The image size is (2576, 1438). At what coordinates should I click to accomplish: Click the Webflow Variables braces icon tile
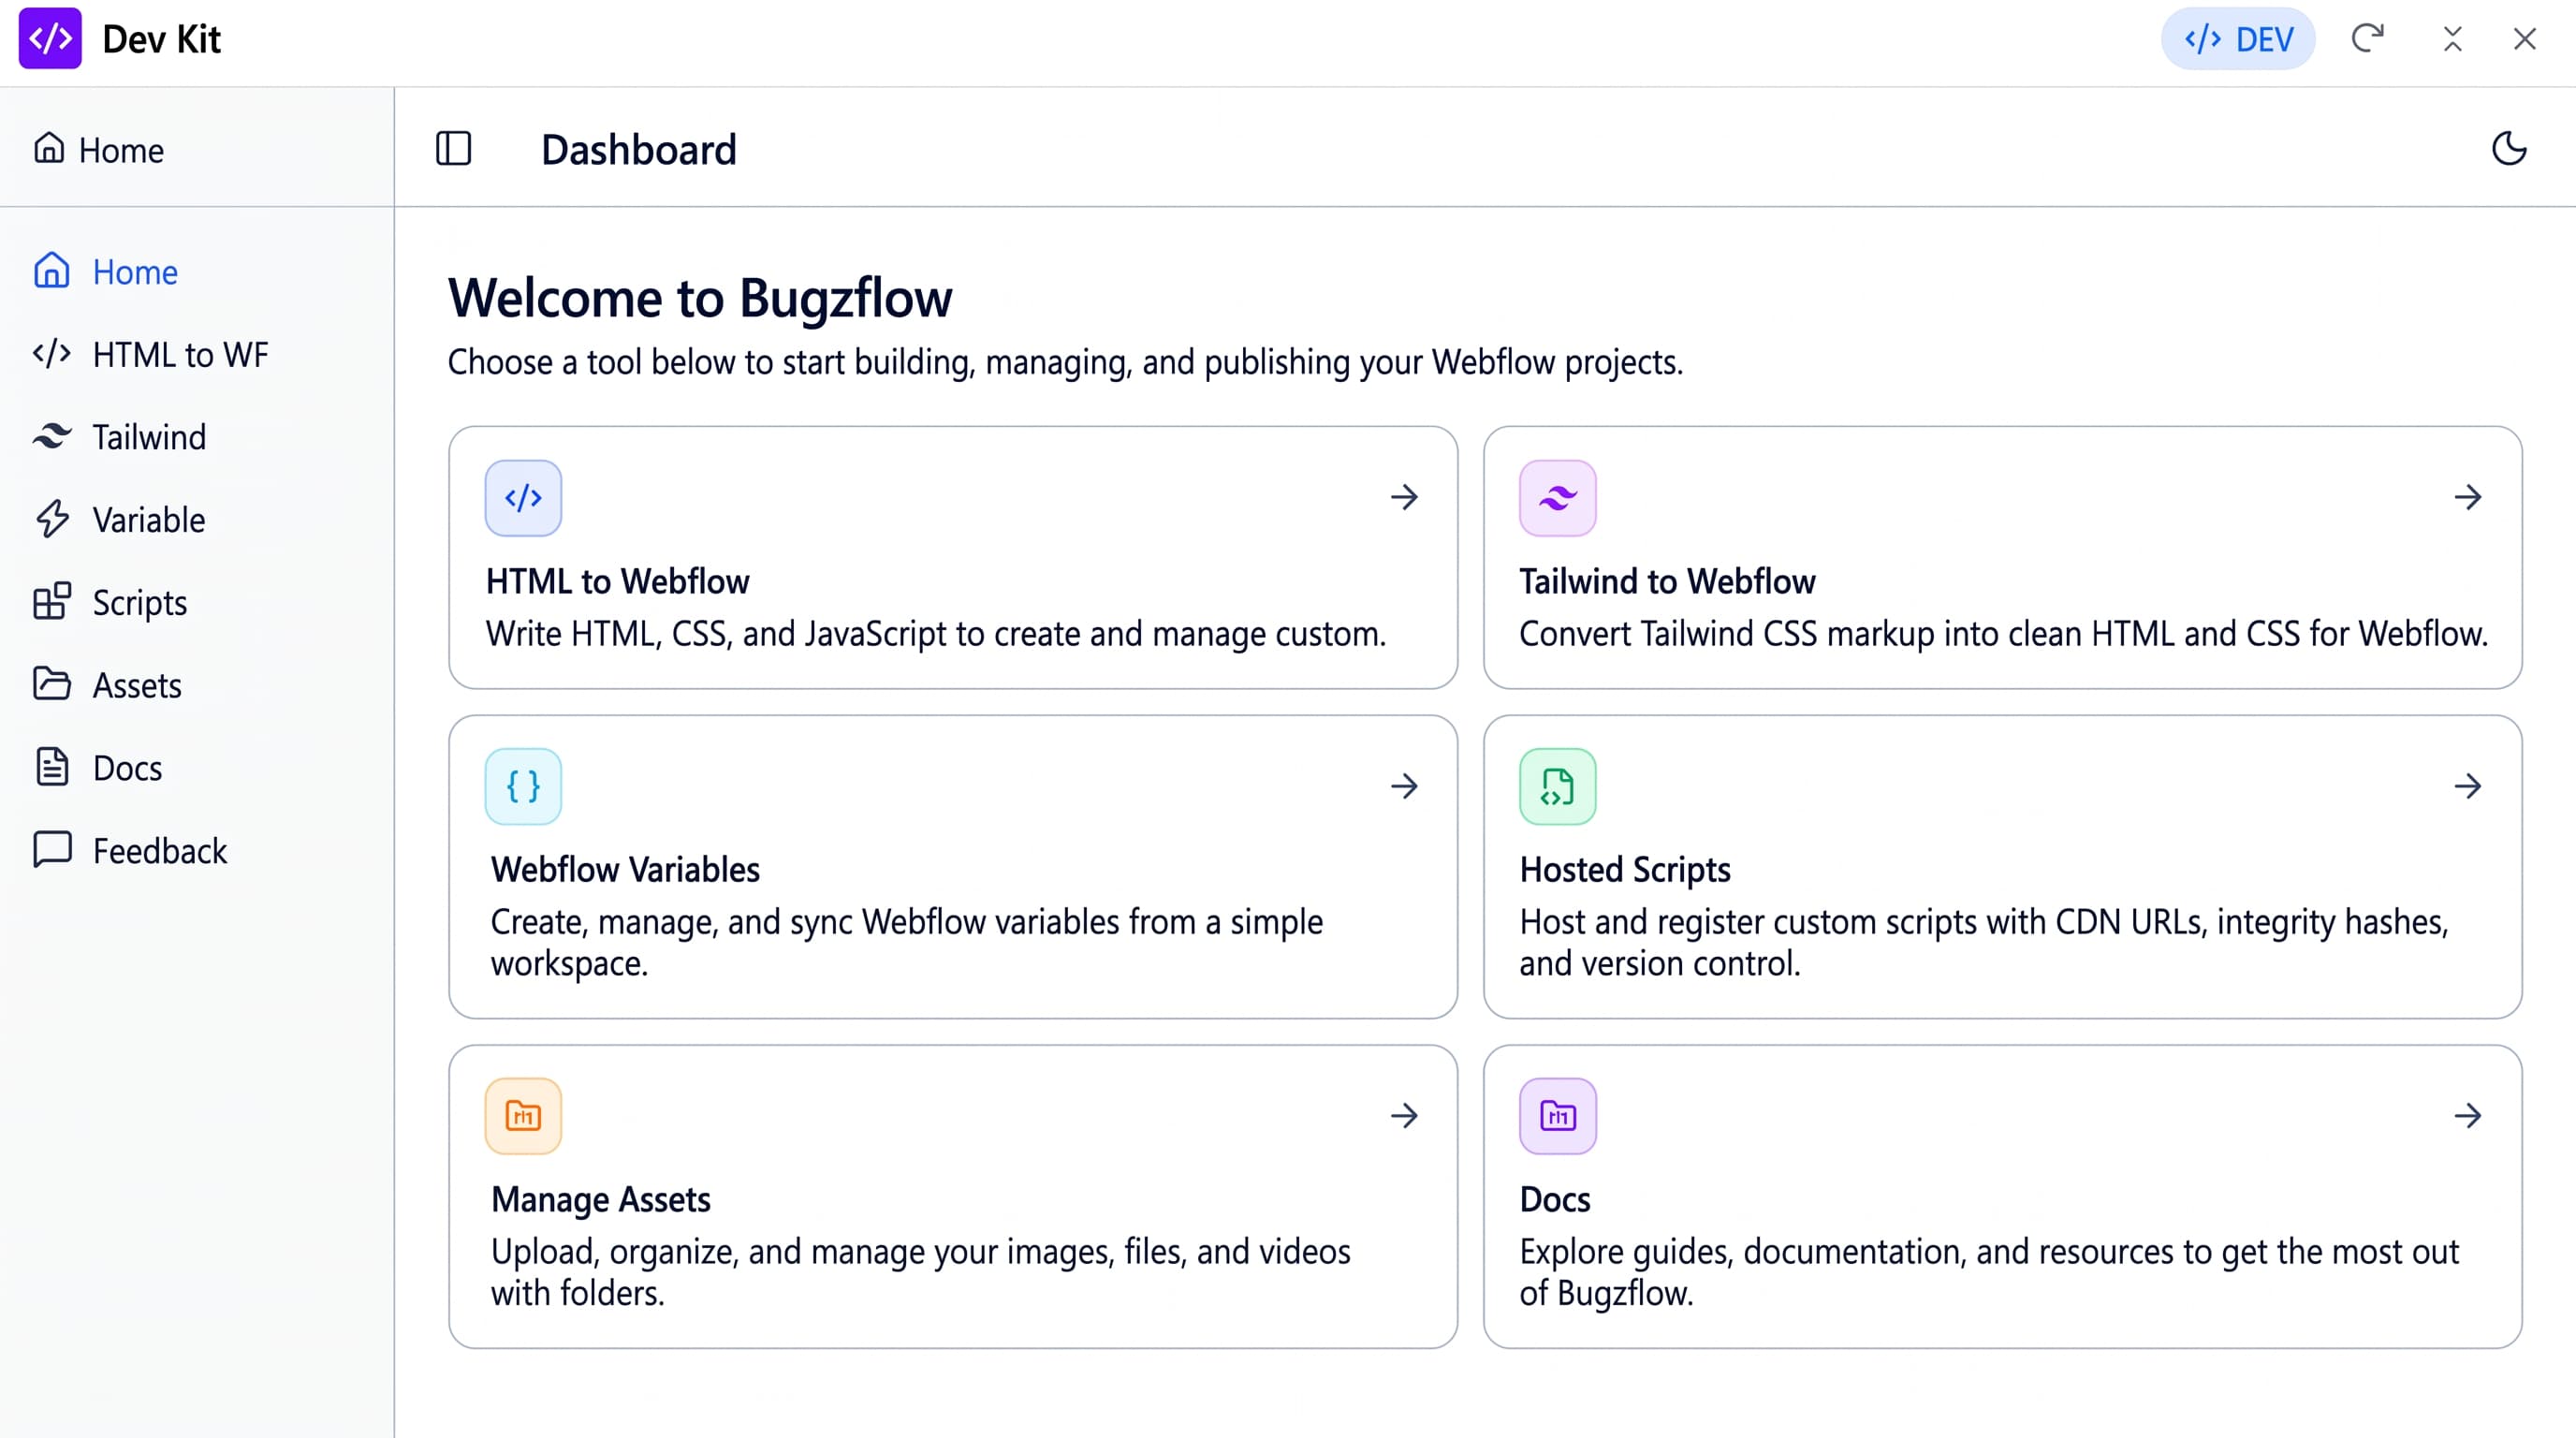523,786
